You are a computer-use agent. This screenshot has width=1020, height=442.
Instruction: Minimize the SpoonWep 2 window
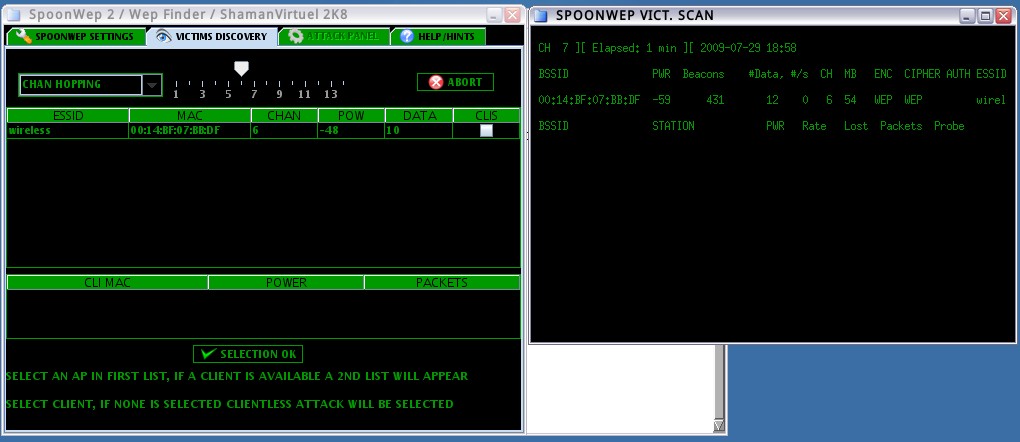(x=495, y=14)
